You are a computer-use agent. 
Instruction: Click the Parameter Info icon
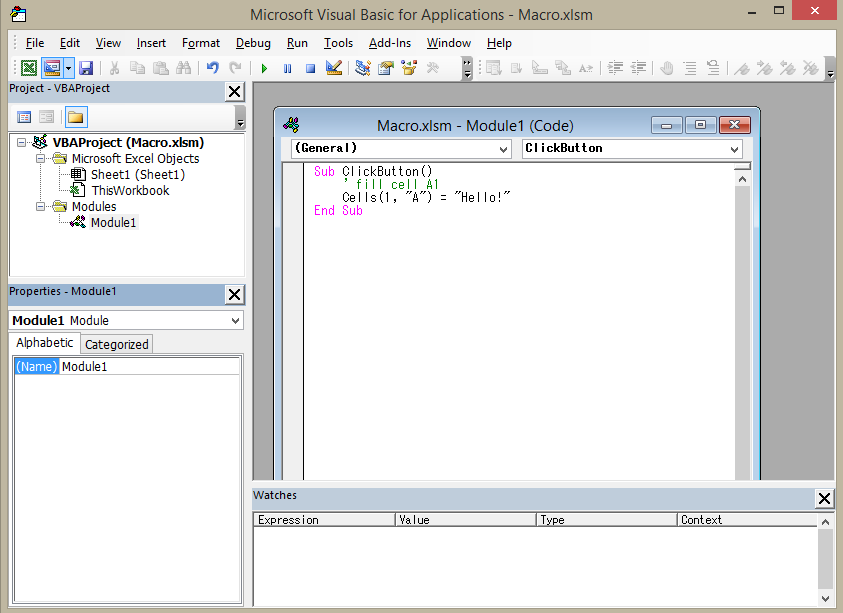(x=563, y=68)
